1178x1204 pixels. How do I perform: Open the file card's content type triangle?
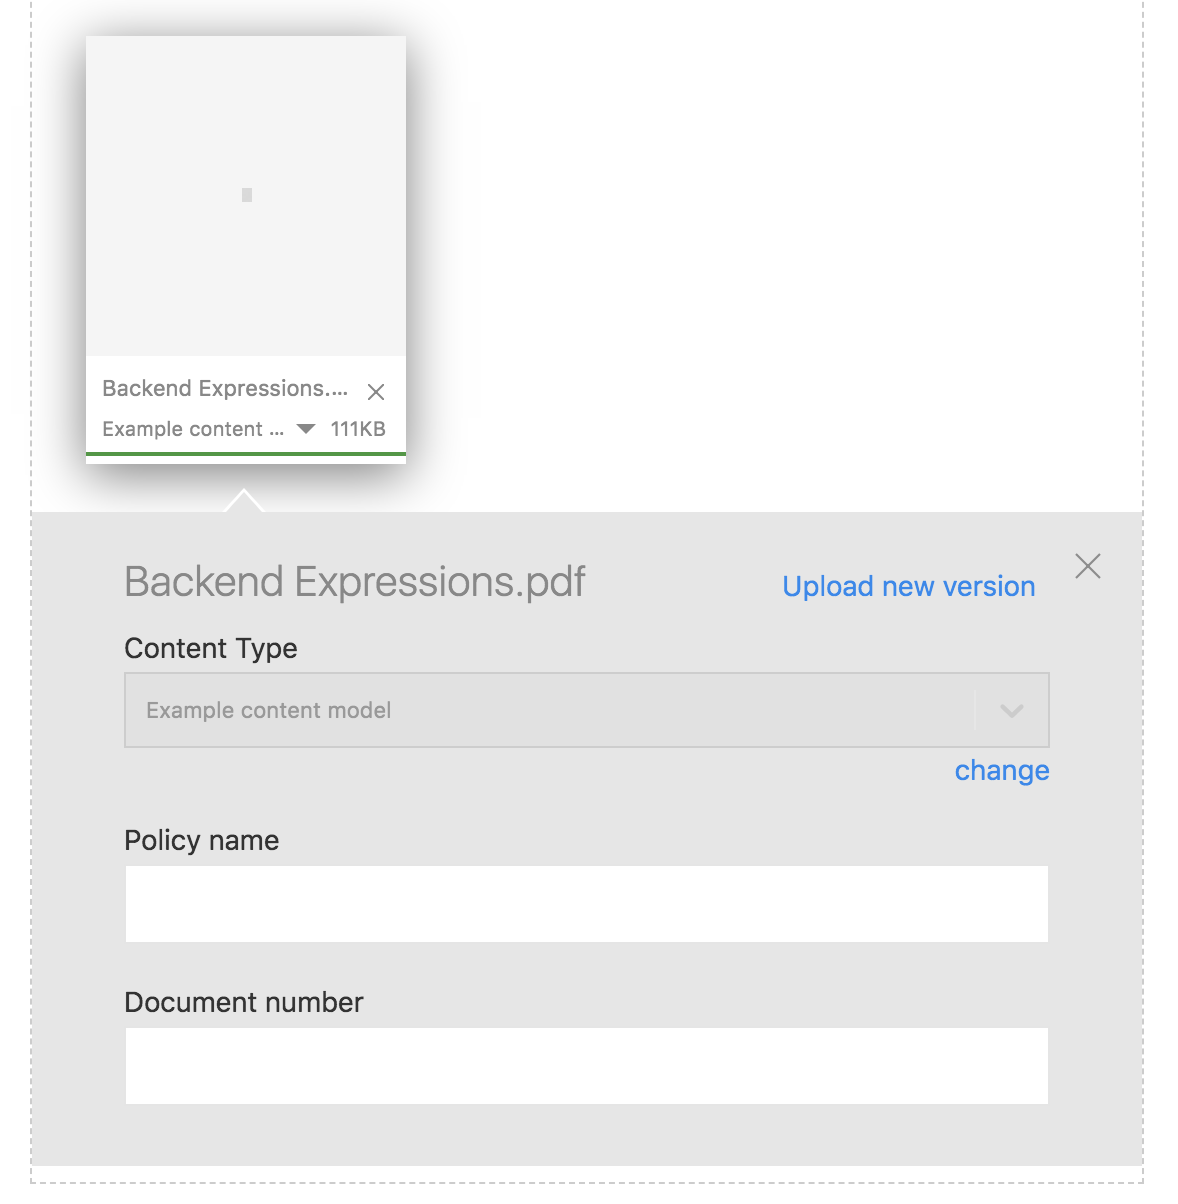(x=307, y=429)
